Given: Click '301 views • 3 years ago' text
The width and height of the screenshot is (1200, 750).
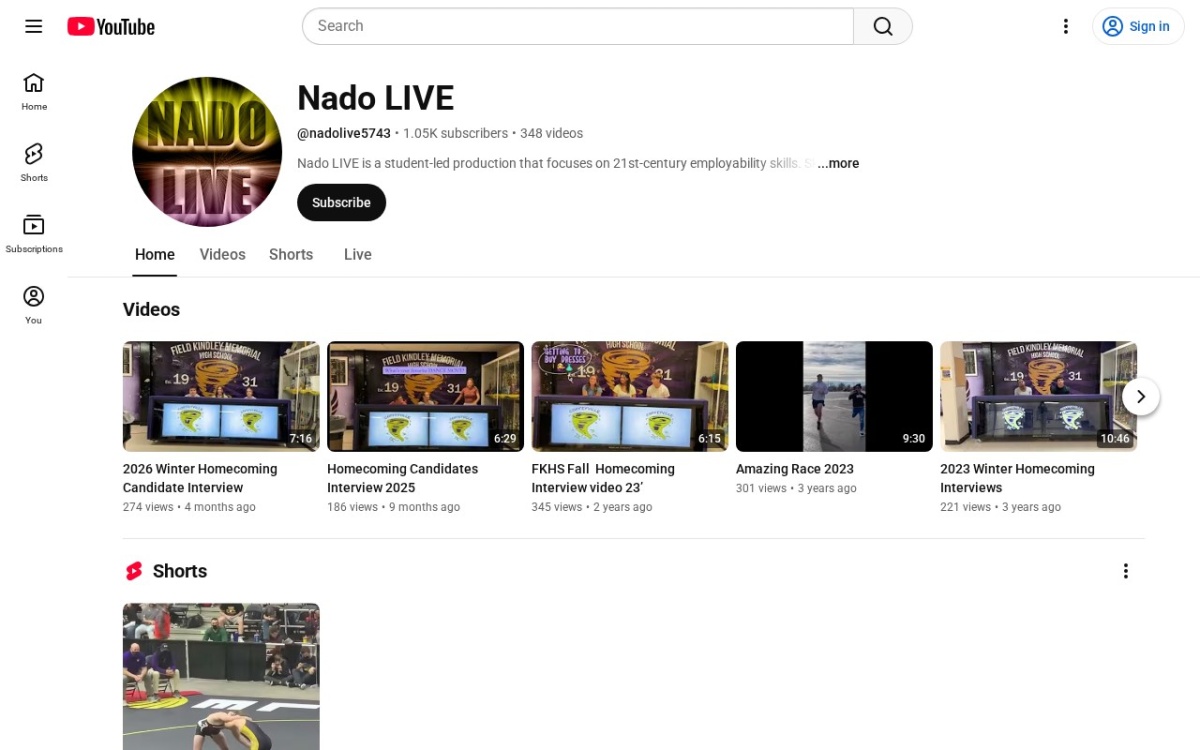Looking at the screenshot, I should pos(796,488).
